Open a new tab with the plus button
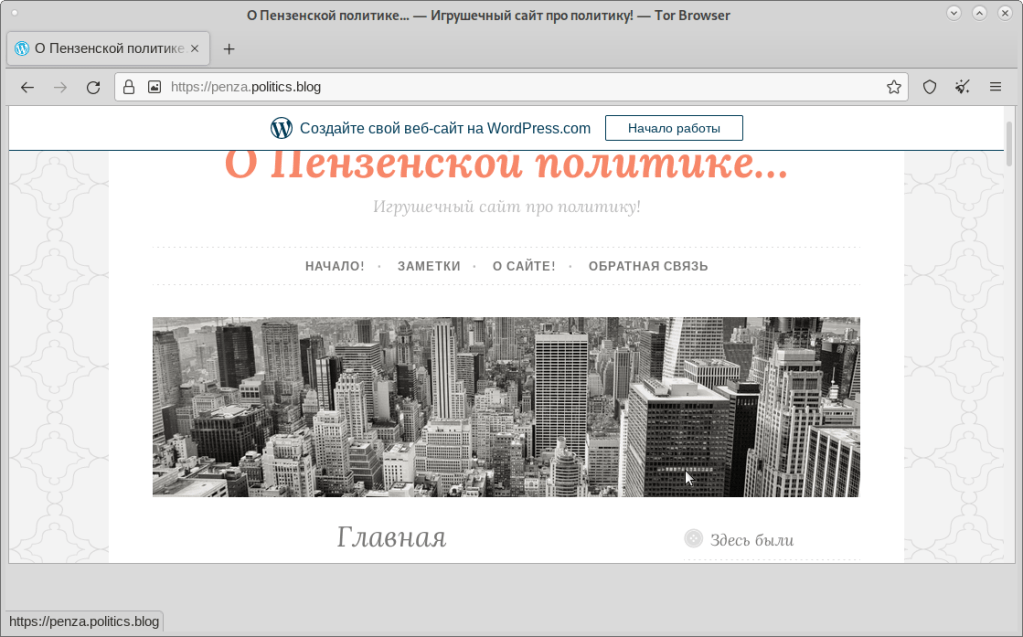1023x637 pixels. [x=229, y=48]
